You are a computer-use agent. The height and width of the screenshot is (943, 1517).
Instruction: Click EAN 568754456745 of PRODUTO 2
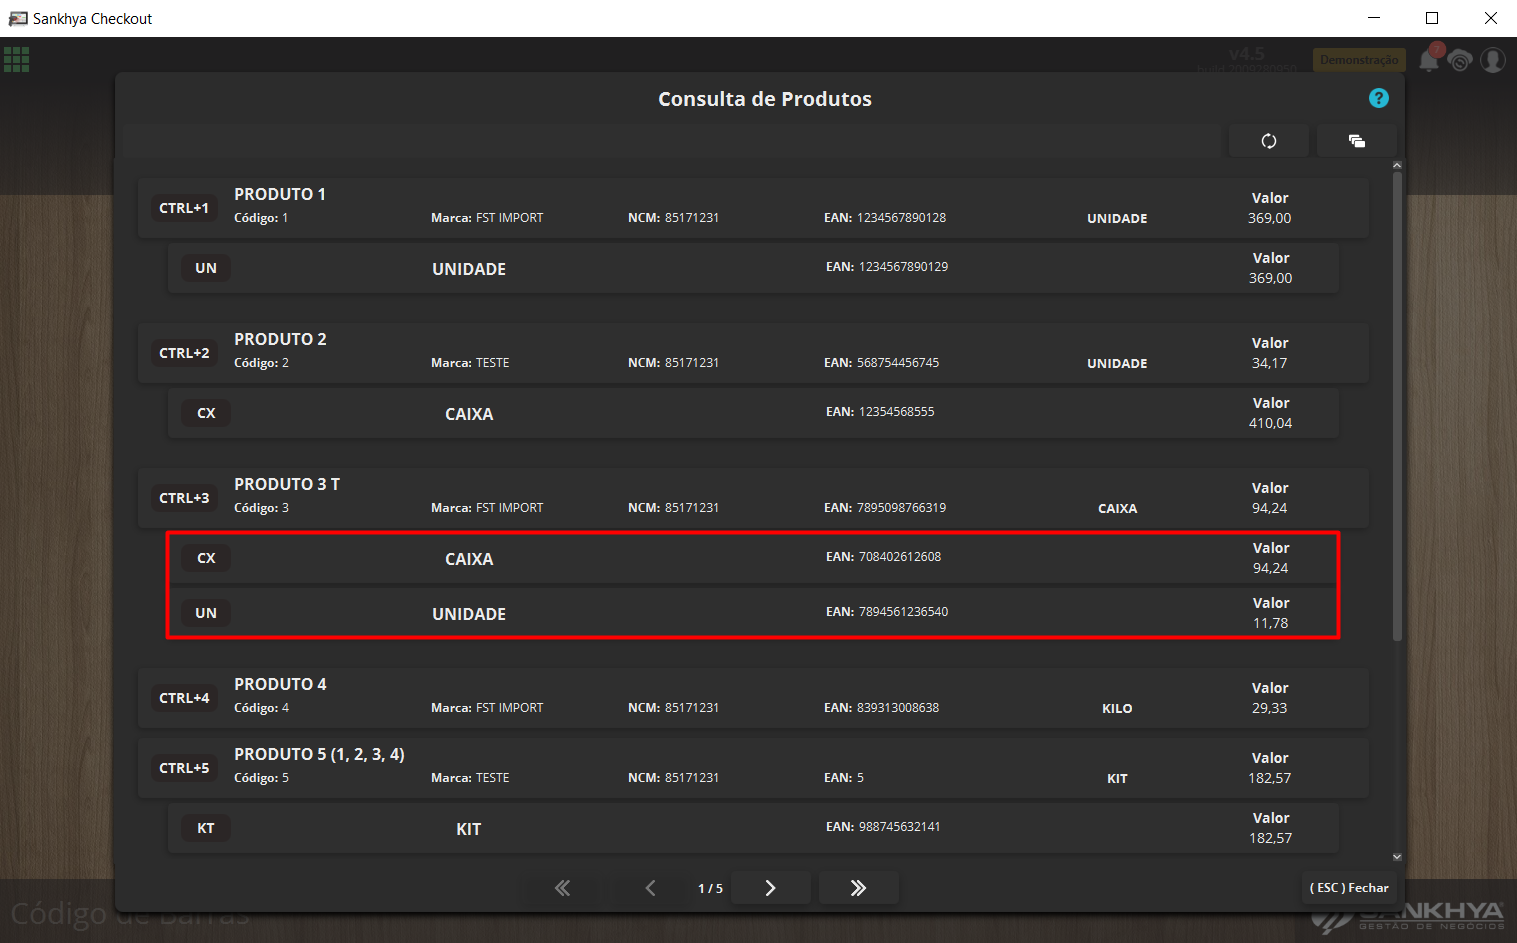click(x=881, y=363)
